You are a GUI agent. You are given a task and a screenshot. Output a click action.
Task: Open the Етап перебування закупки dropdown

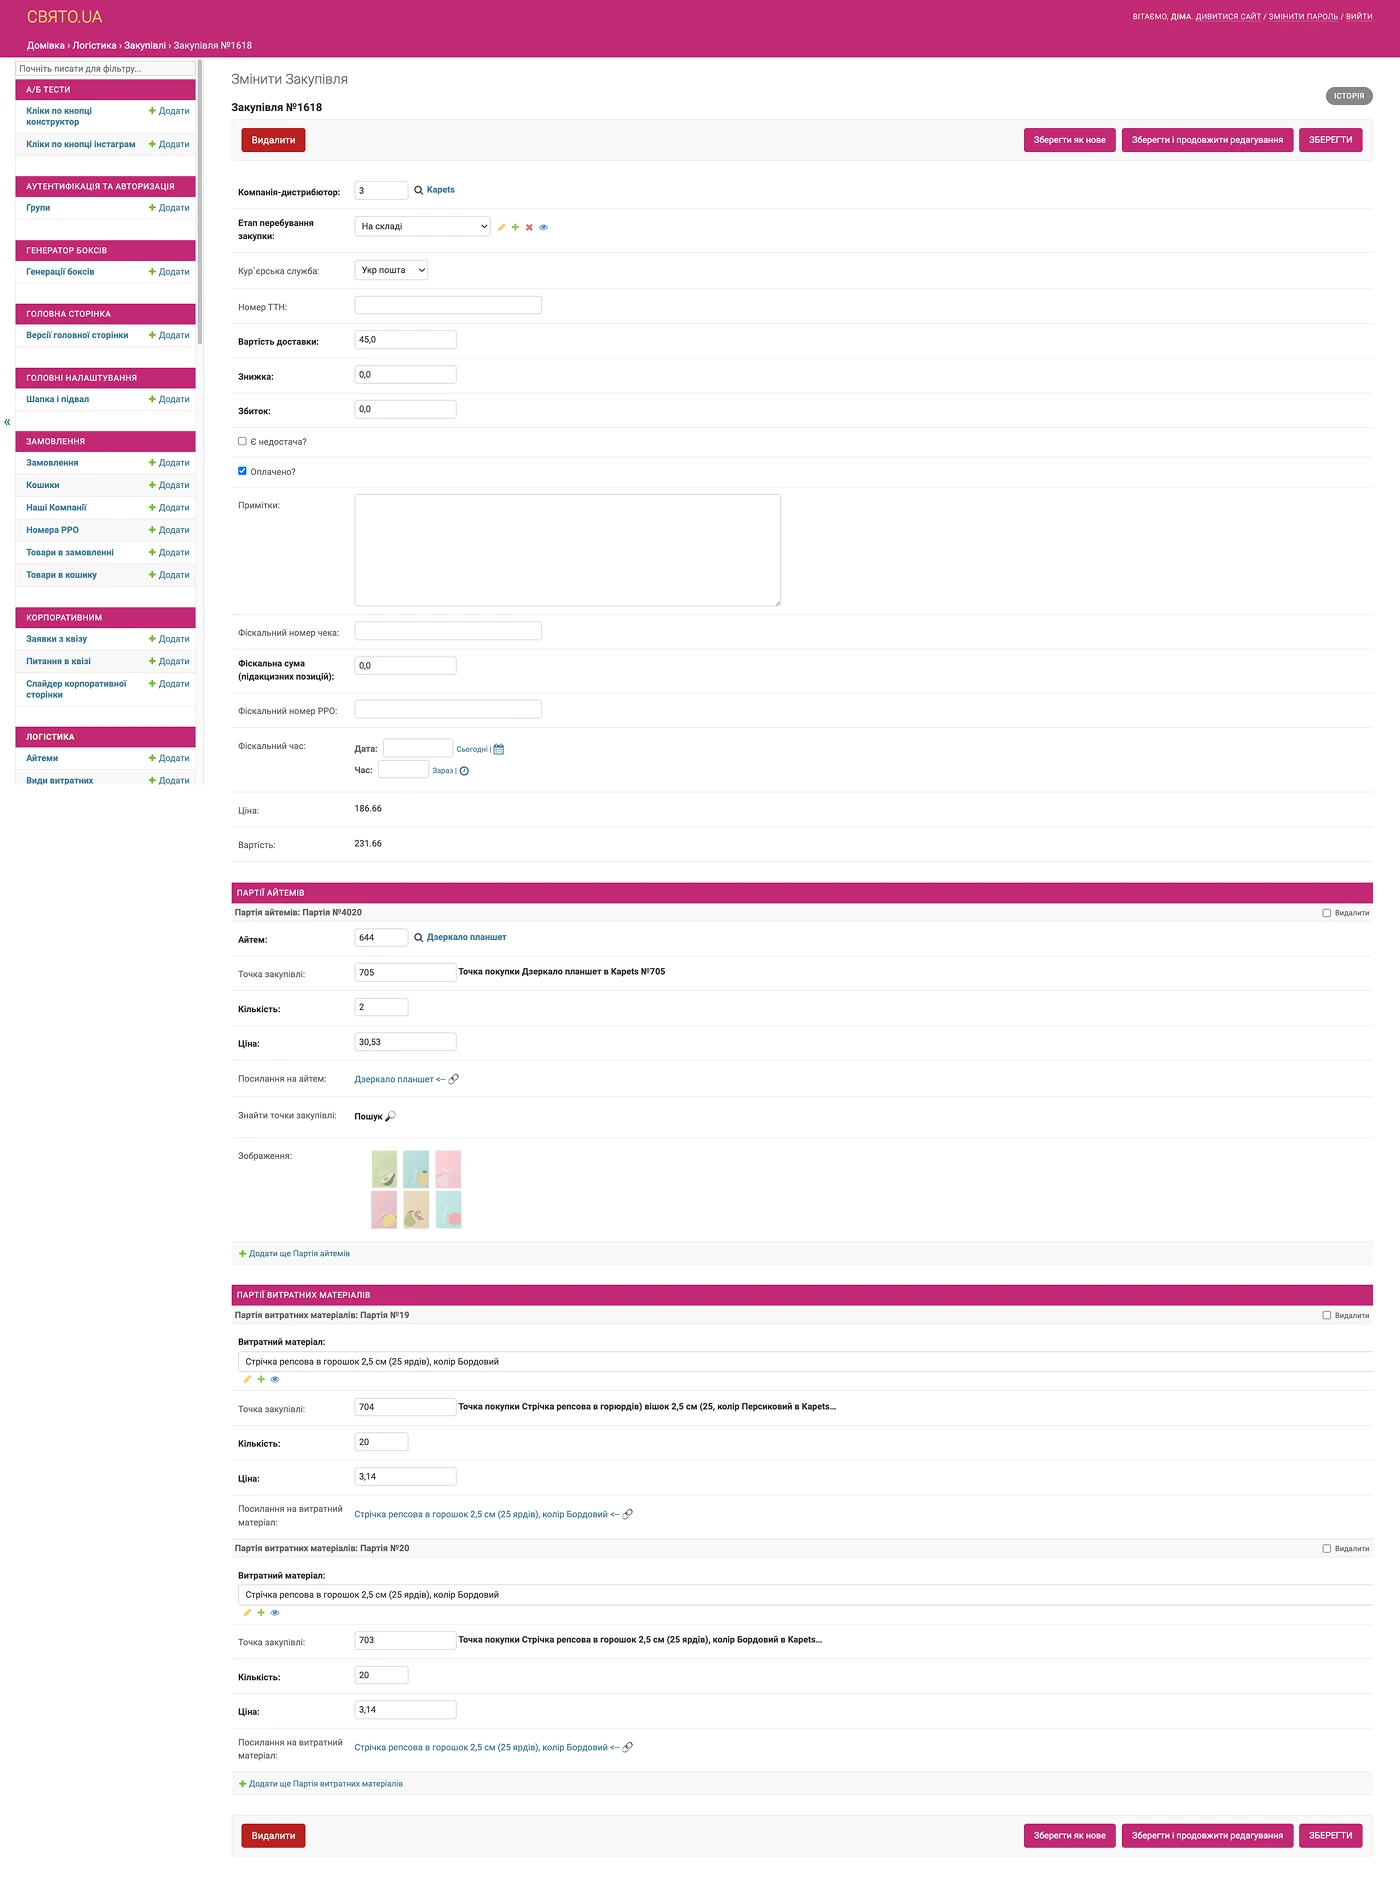(422, 227)
